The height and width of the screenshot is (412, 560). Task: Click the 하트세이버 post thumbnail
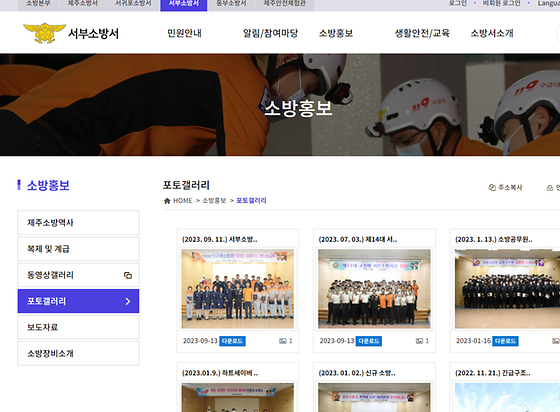(x=238, y=397)
